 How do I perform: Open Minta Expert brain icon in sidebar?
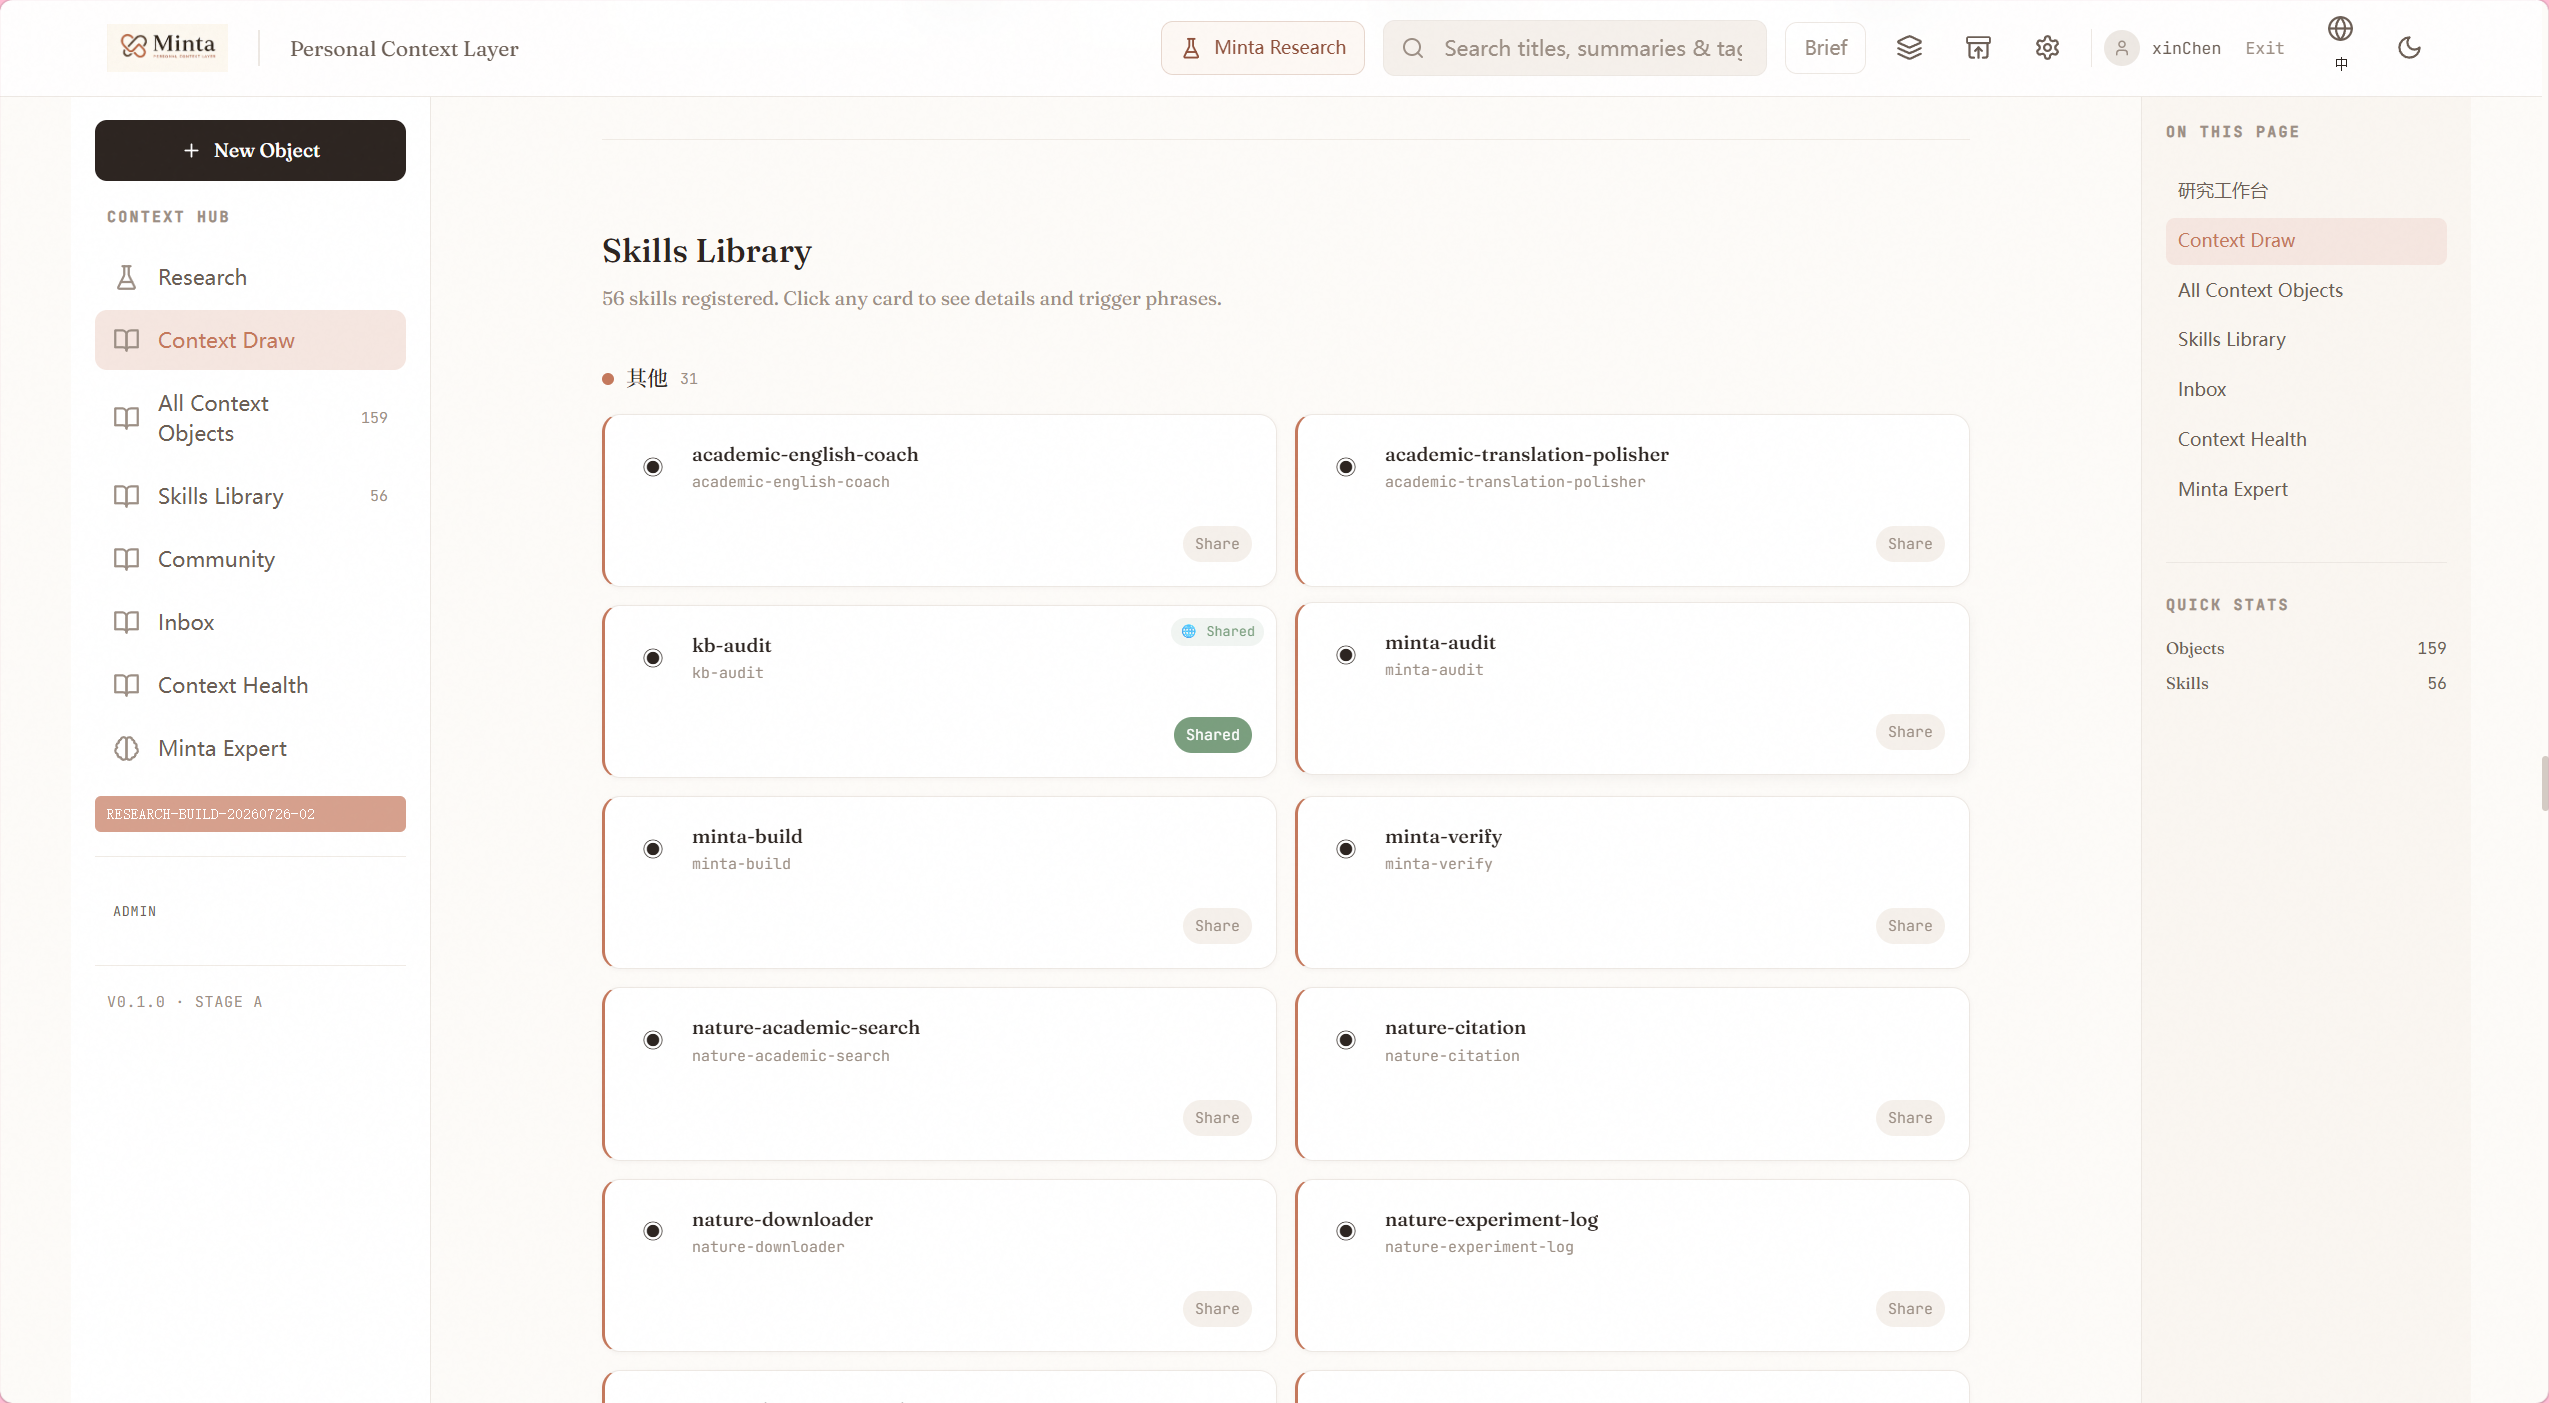[x=126, y=748]
